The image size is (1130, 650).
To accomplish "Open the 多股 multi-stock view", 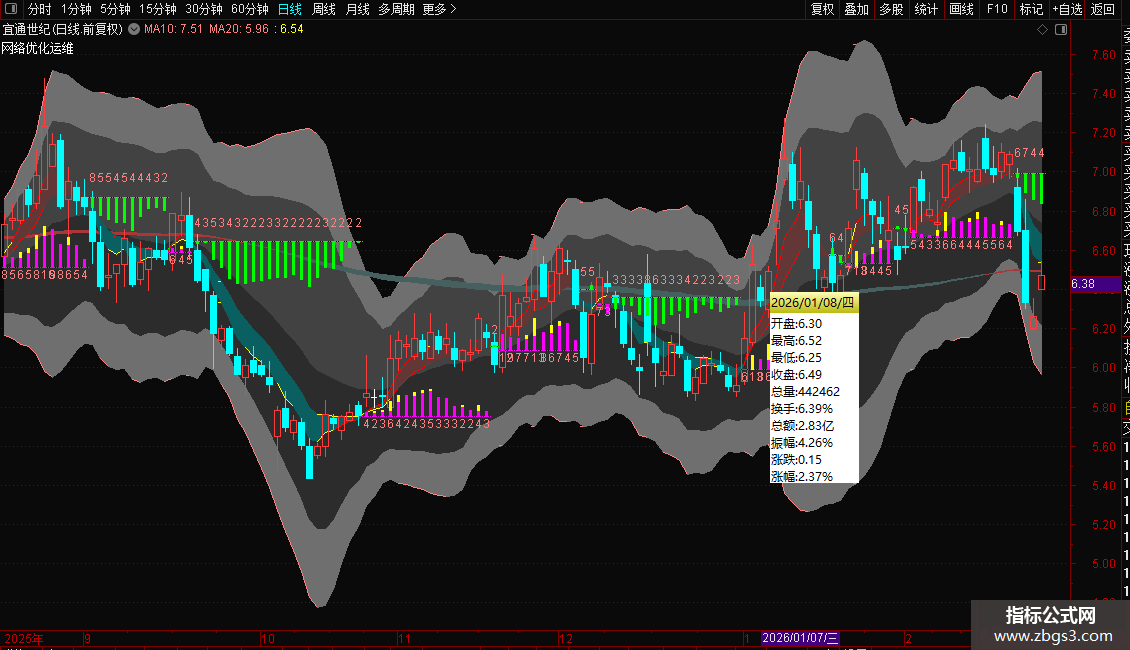I will click(x=891, y=9).
